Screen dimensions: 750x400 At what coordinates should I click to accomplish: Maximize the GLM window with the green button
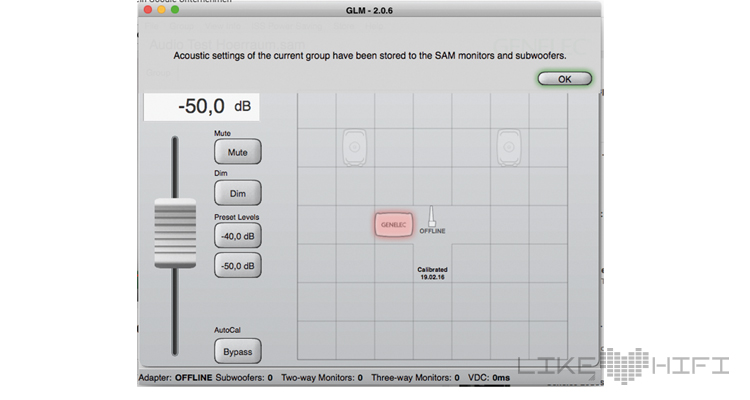[x=175, y=10]
